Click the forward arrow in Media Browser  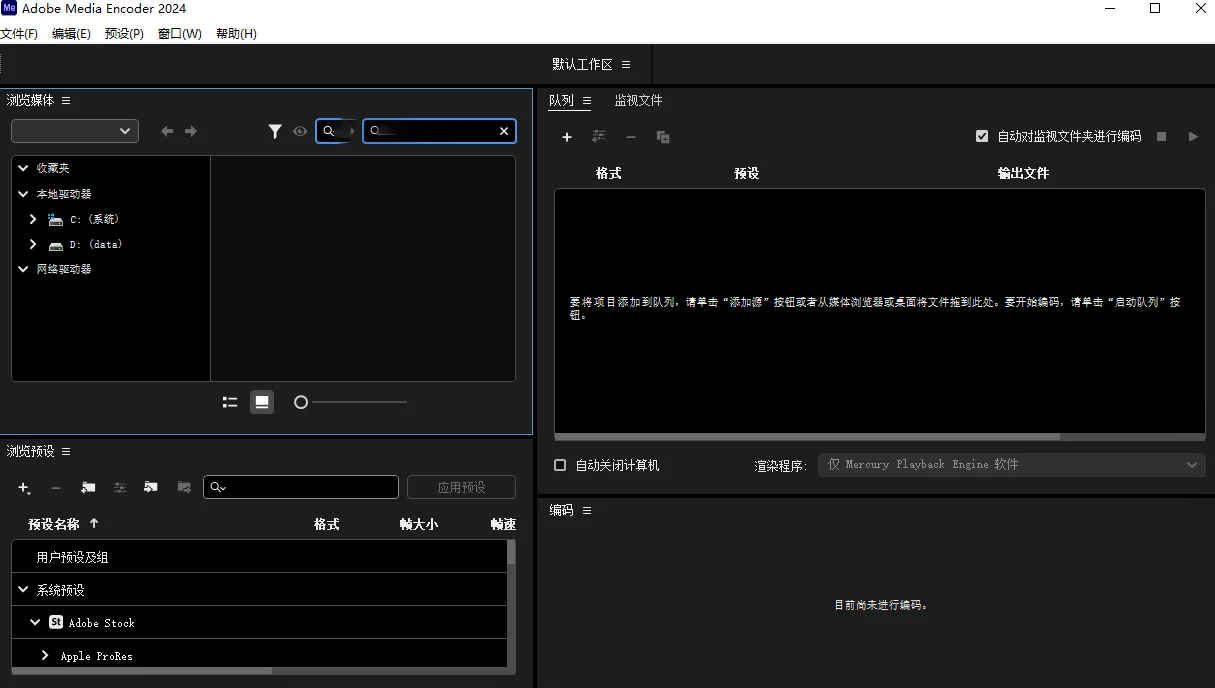191,131
